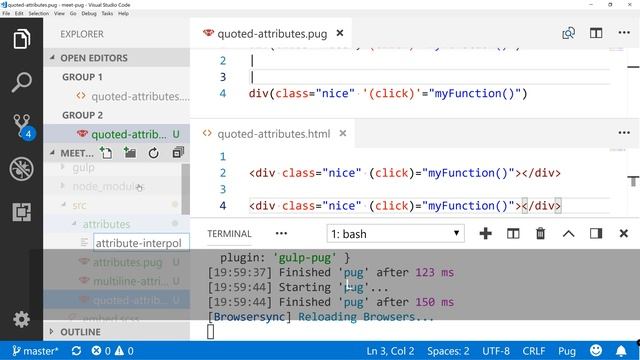Open the errors and warnings in status bar
Image resolution: width=640 pixels, height=360 pixels.
113,351
